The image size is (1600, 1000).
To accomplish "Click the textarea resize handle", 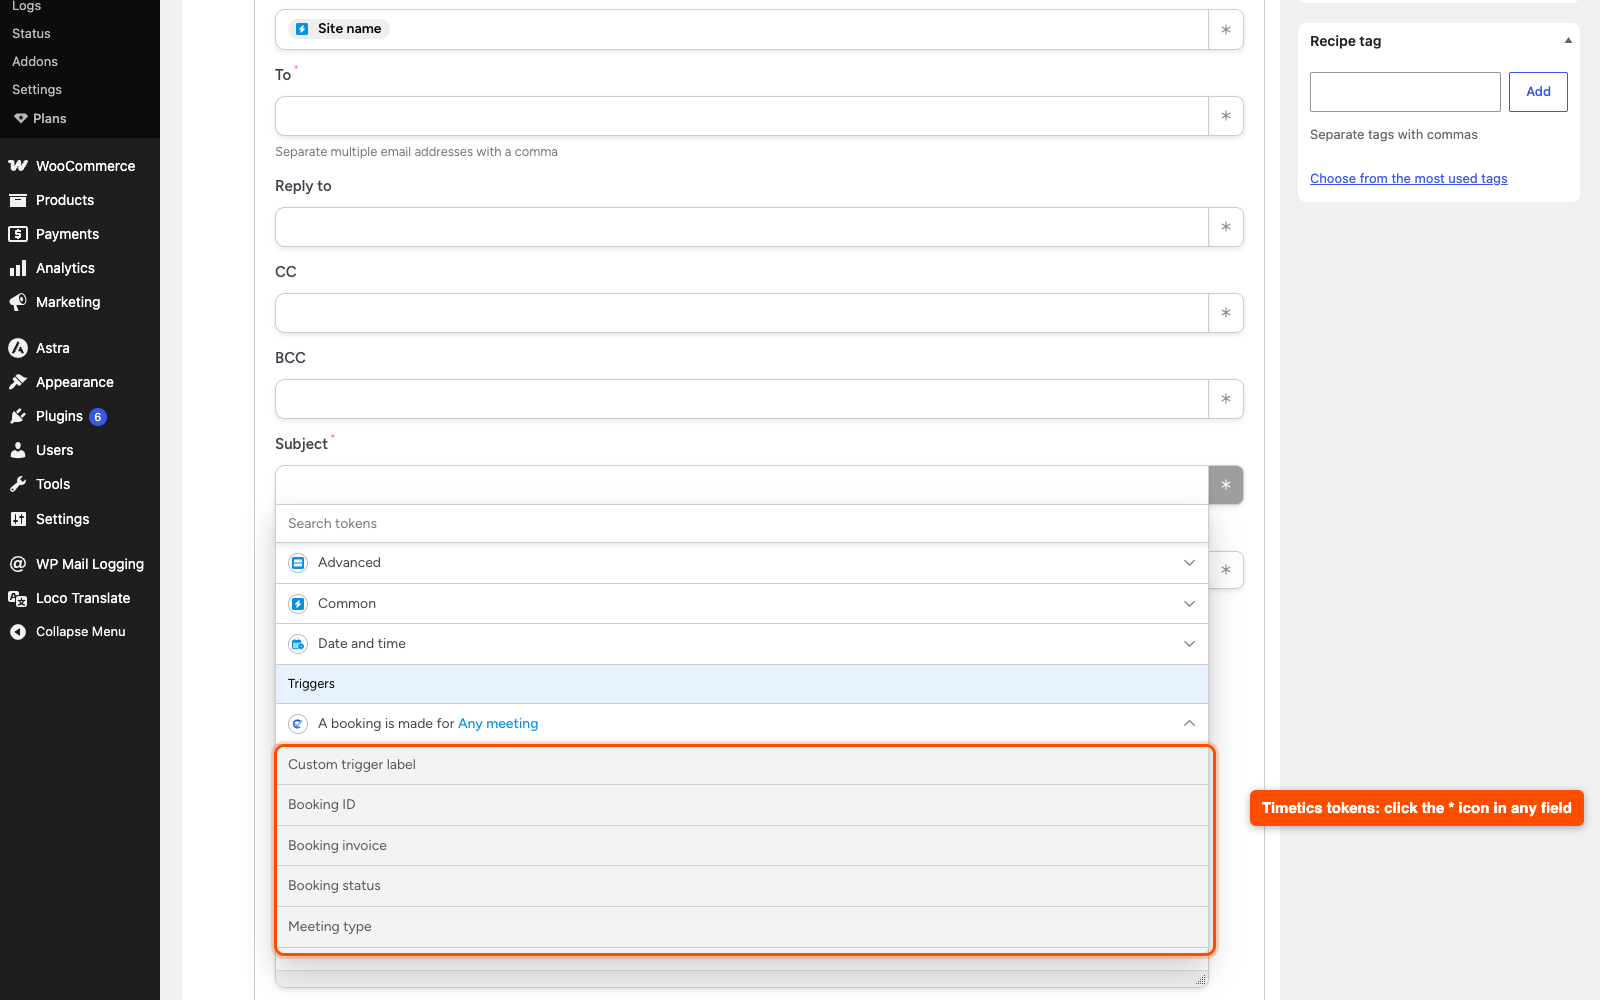I will pyautogui.click(x=1201, y=980).
